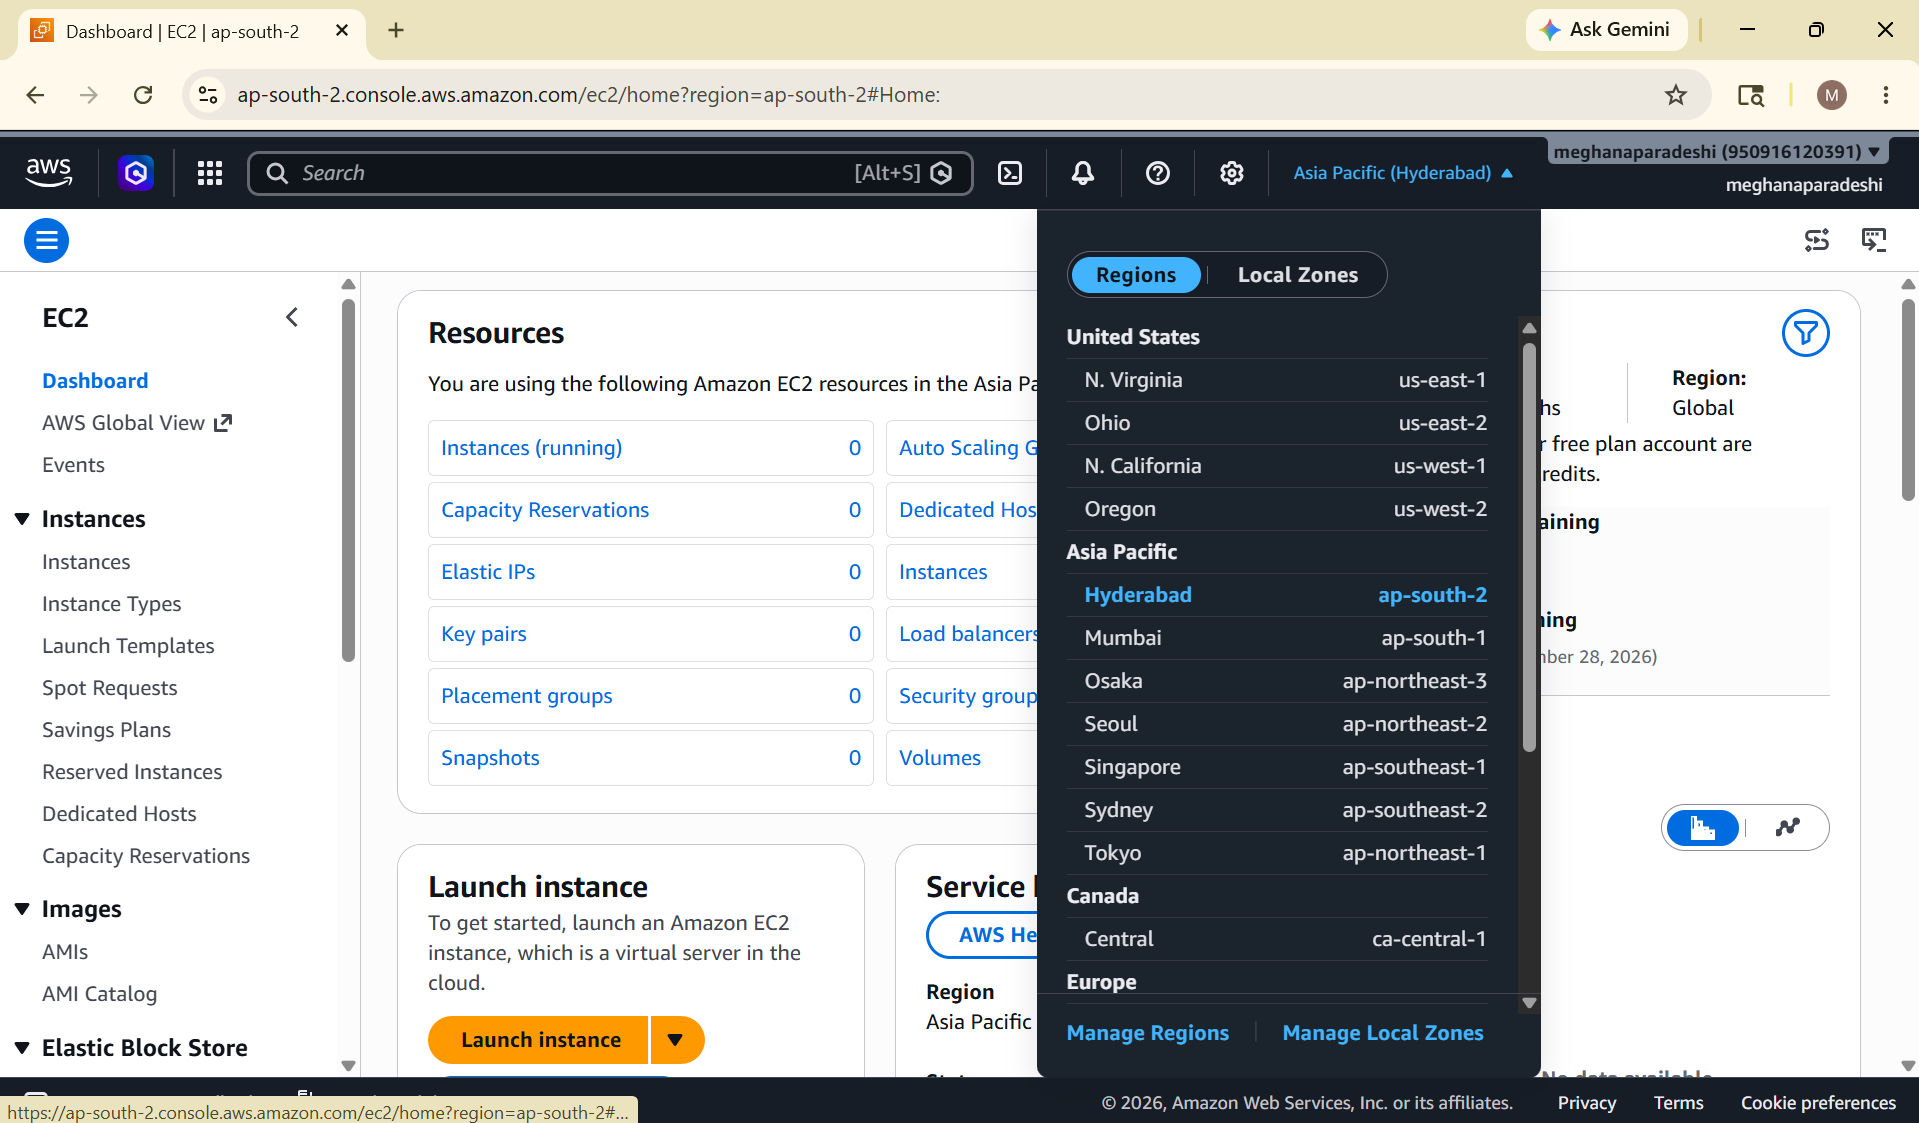Open Cookie preferences in footer
The width and height of the screenshot is (1919, 1123).
coord(1818,1102)
